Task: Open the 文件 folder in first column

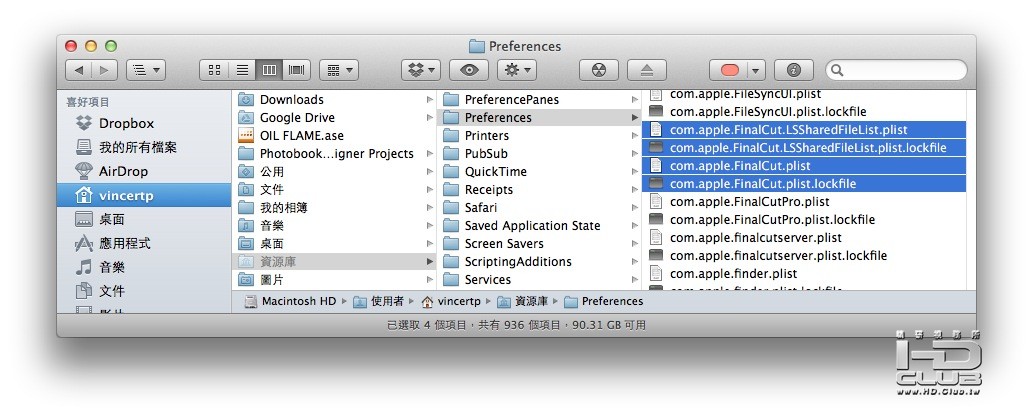Action: [x=335, y=190]
